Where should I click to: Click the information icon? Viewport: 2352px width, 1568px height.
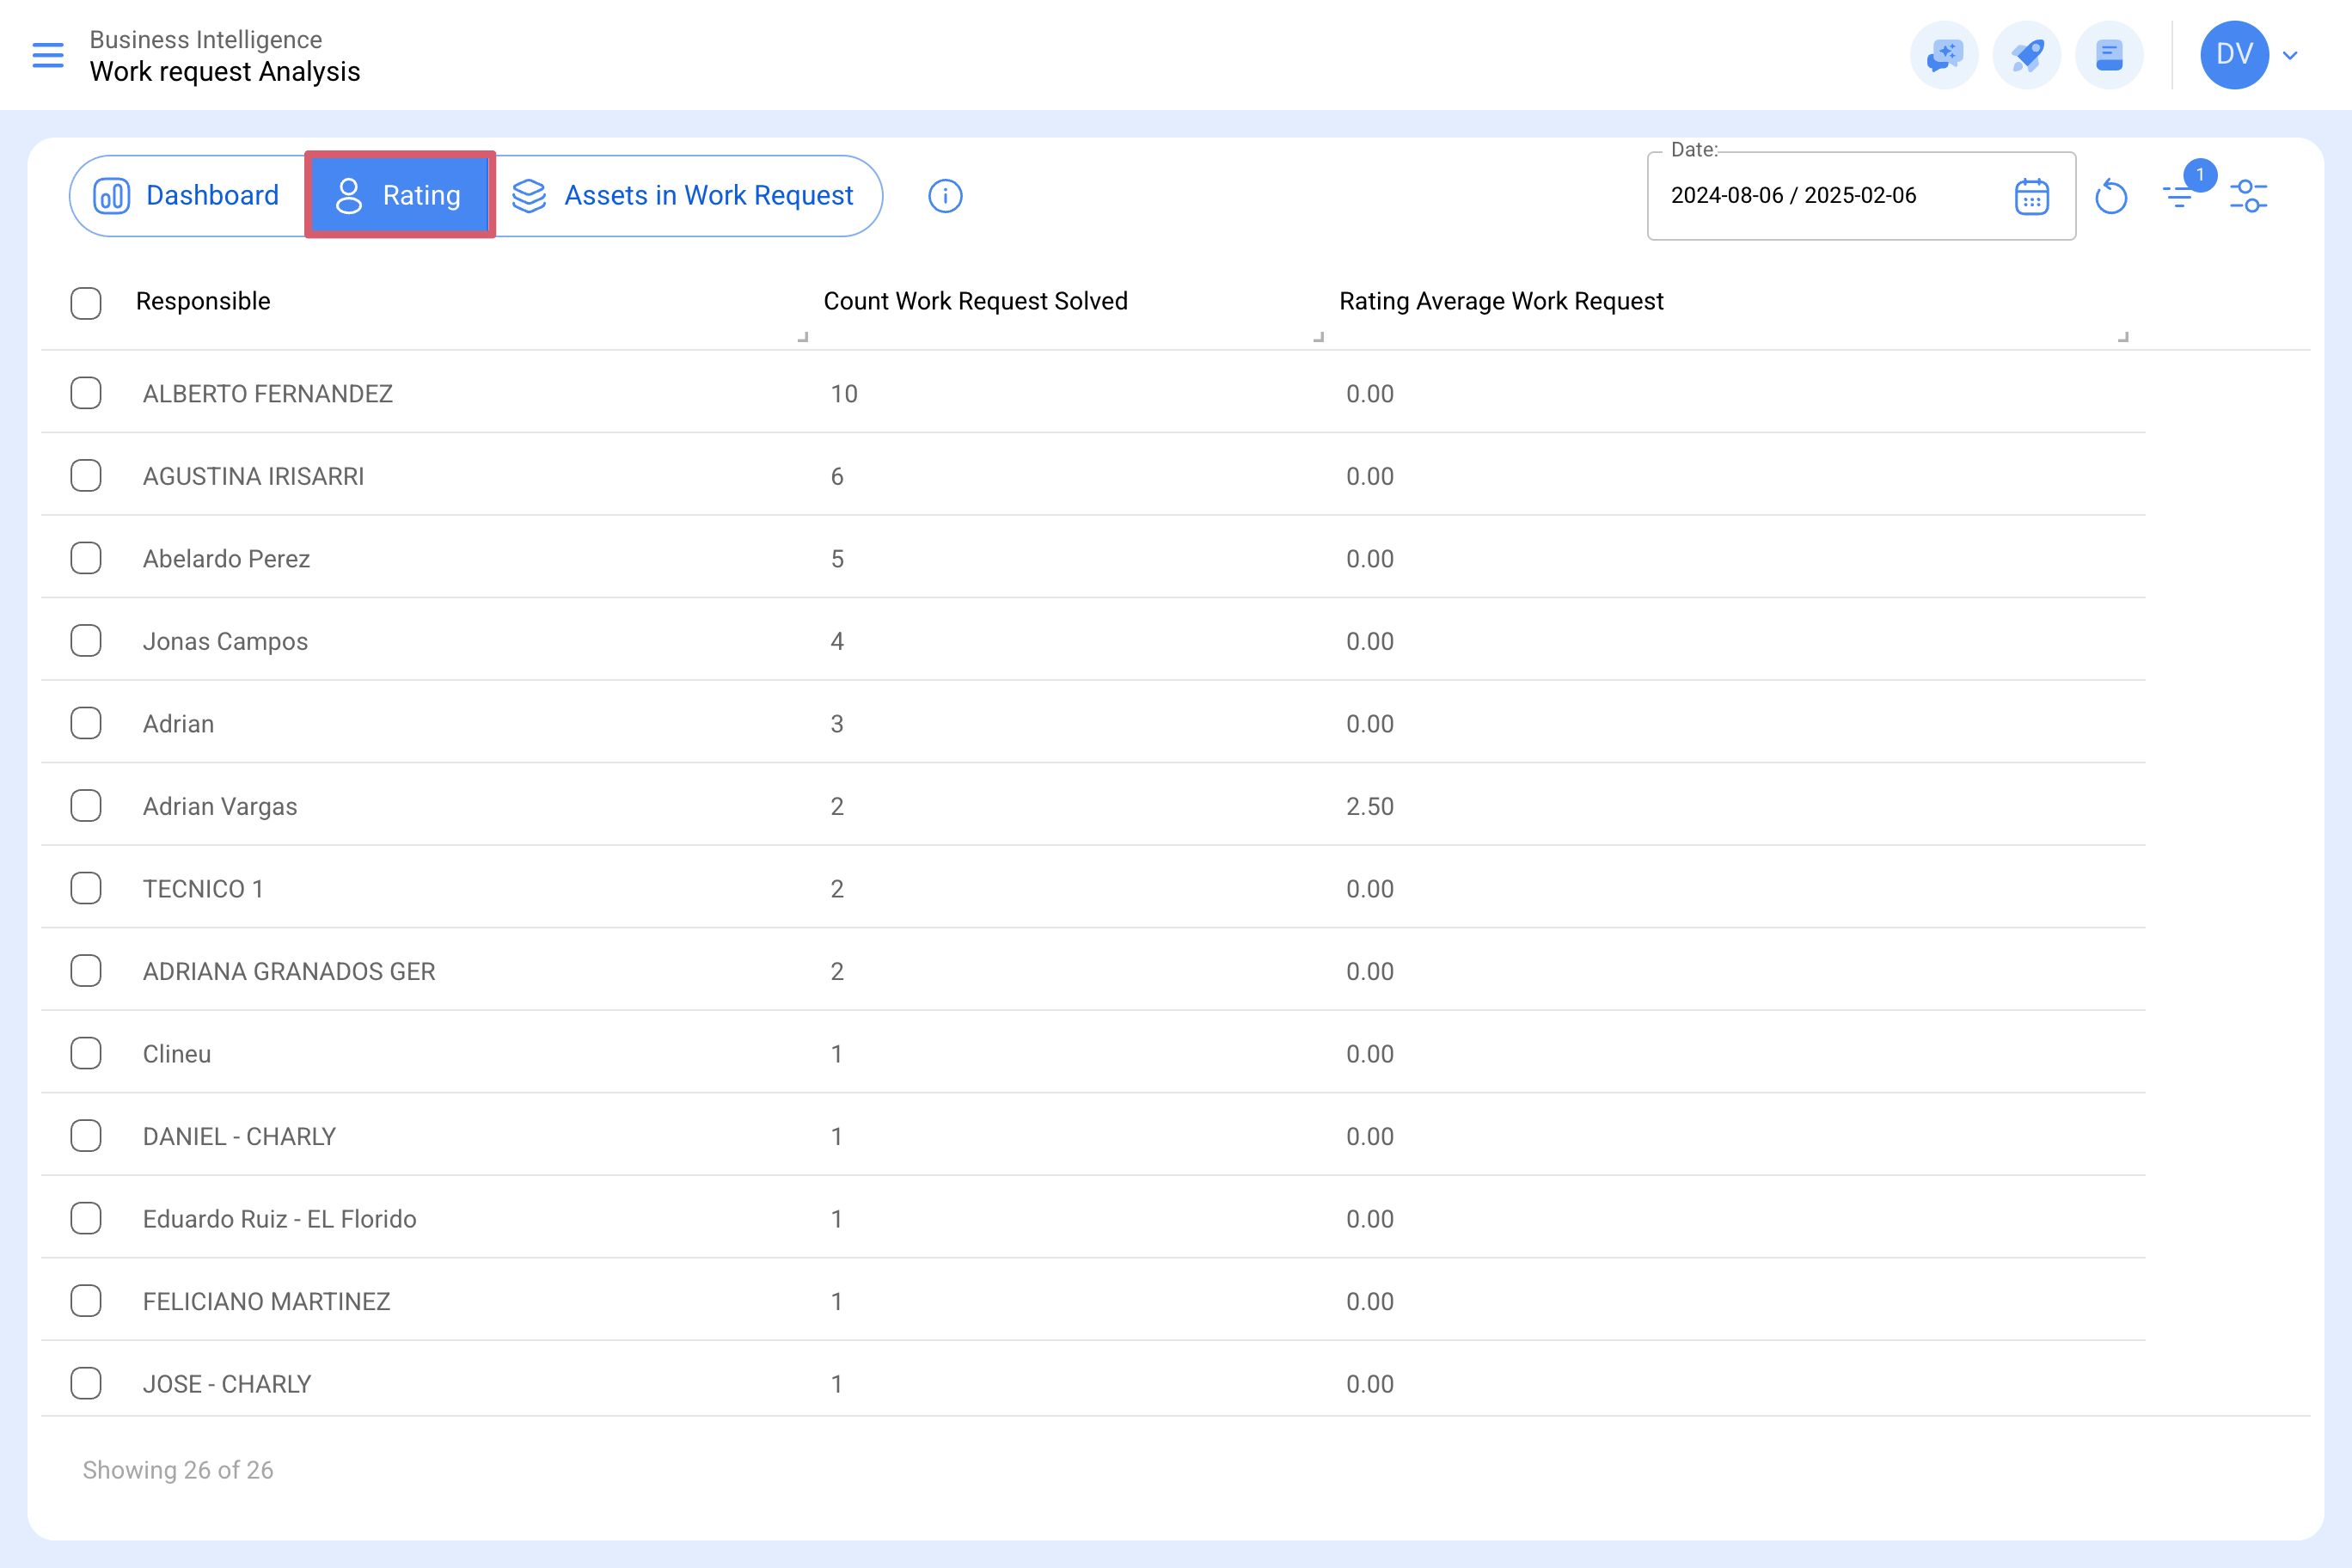pyautogui.click(x=945, y=196)
